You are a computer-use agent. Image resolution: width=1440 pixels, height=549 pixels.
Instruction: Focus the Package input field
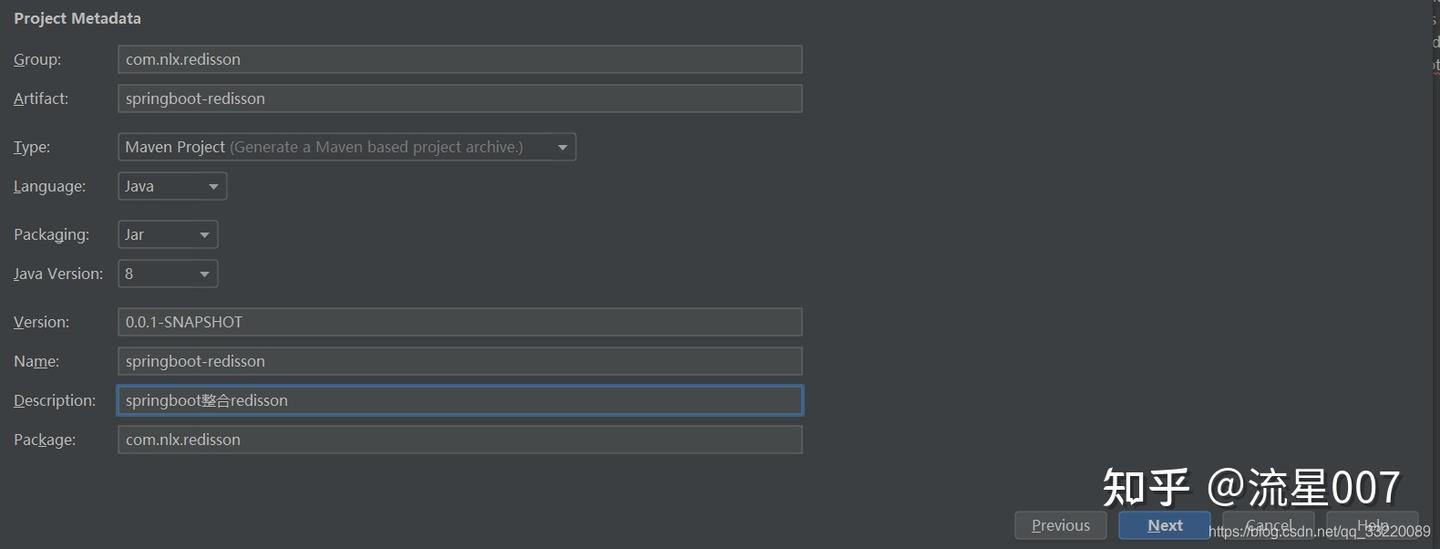459,439
